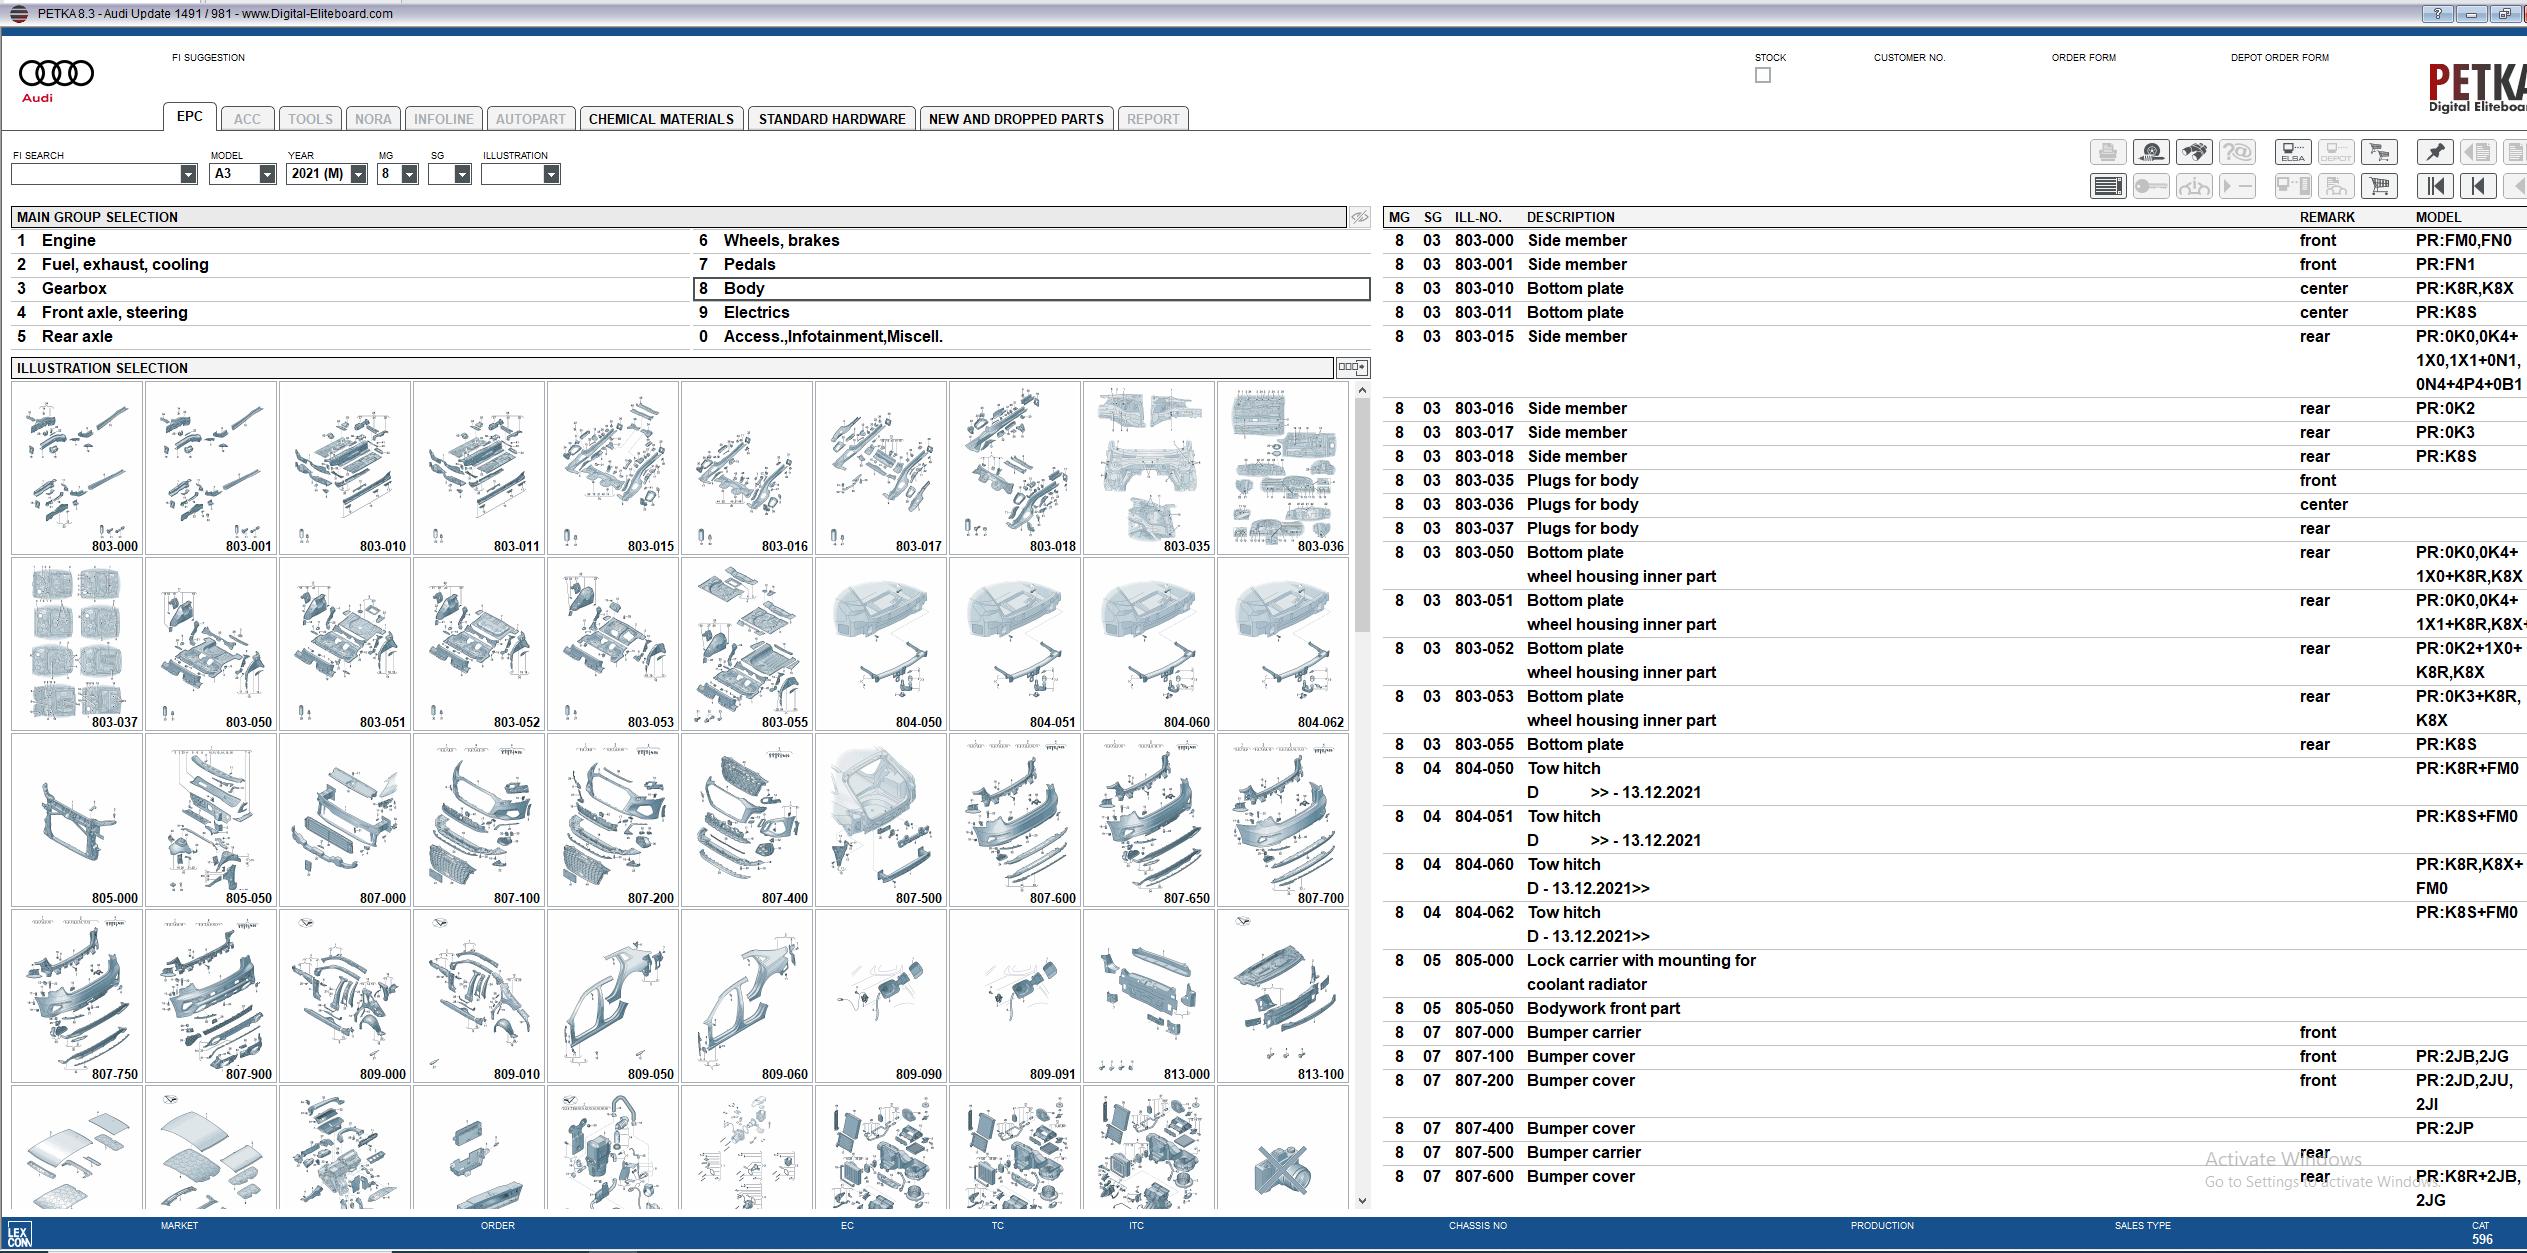This screenshot has width=2527, height=1253.
Task: Click the double shopping cart order icon
Action: [2378, 152]
